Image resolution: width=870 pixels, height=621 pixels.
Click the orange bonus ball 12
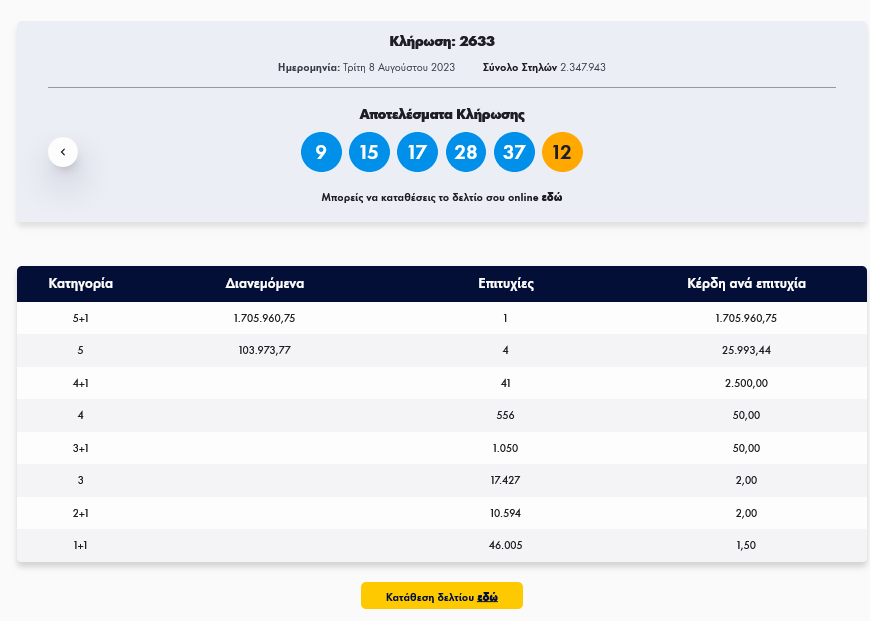click(x=562, y=152)
